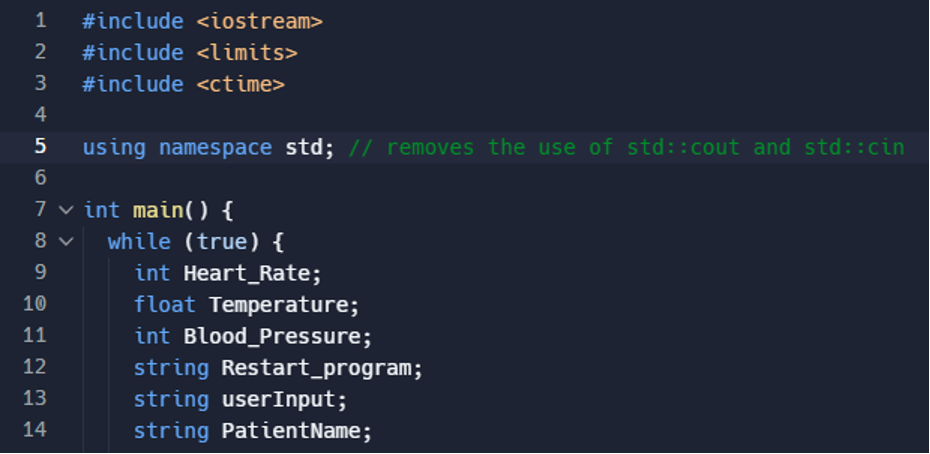
Task: Collapse the int main() function fold arrow
Action: (66, 210)
